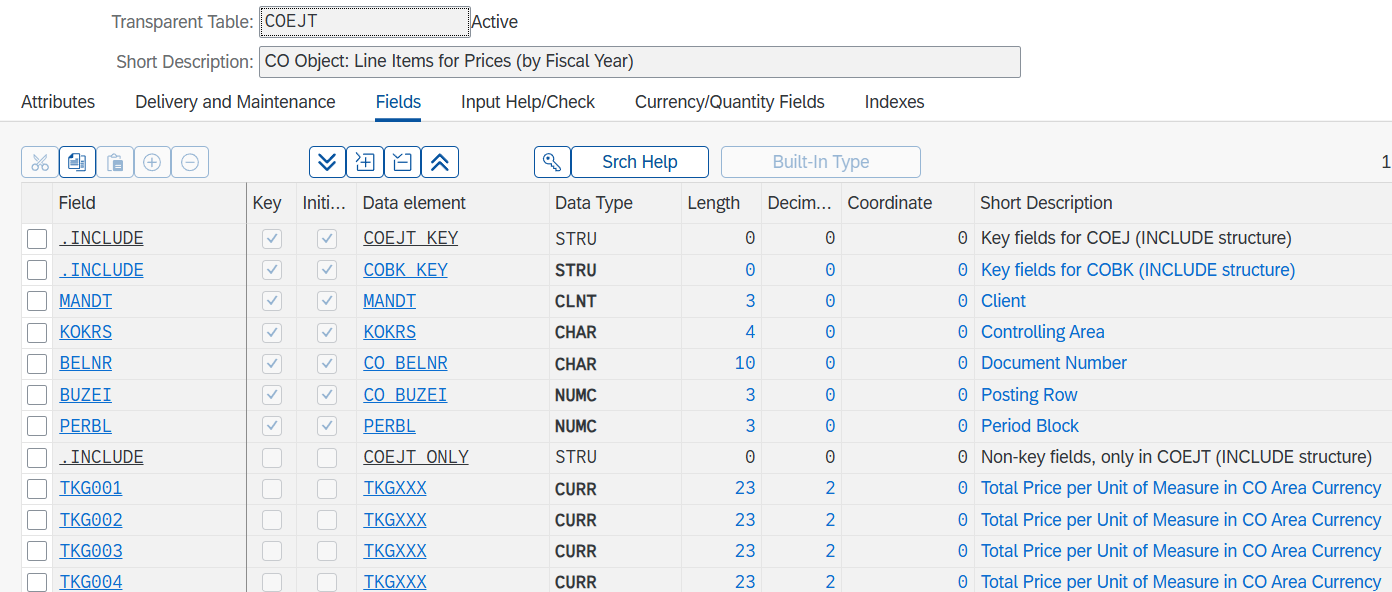Image resolution: width=1392 pixels, height=592 pixels.
Task: Click the Paste clipboard icon
Action: pos(115,162)
